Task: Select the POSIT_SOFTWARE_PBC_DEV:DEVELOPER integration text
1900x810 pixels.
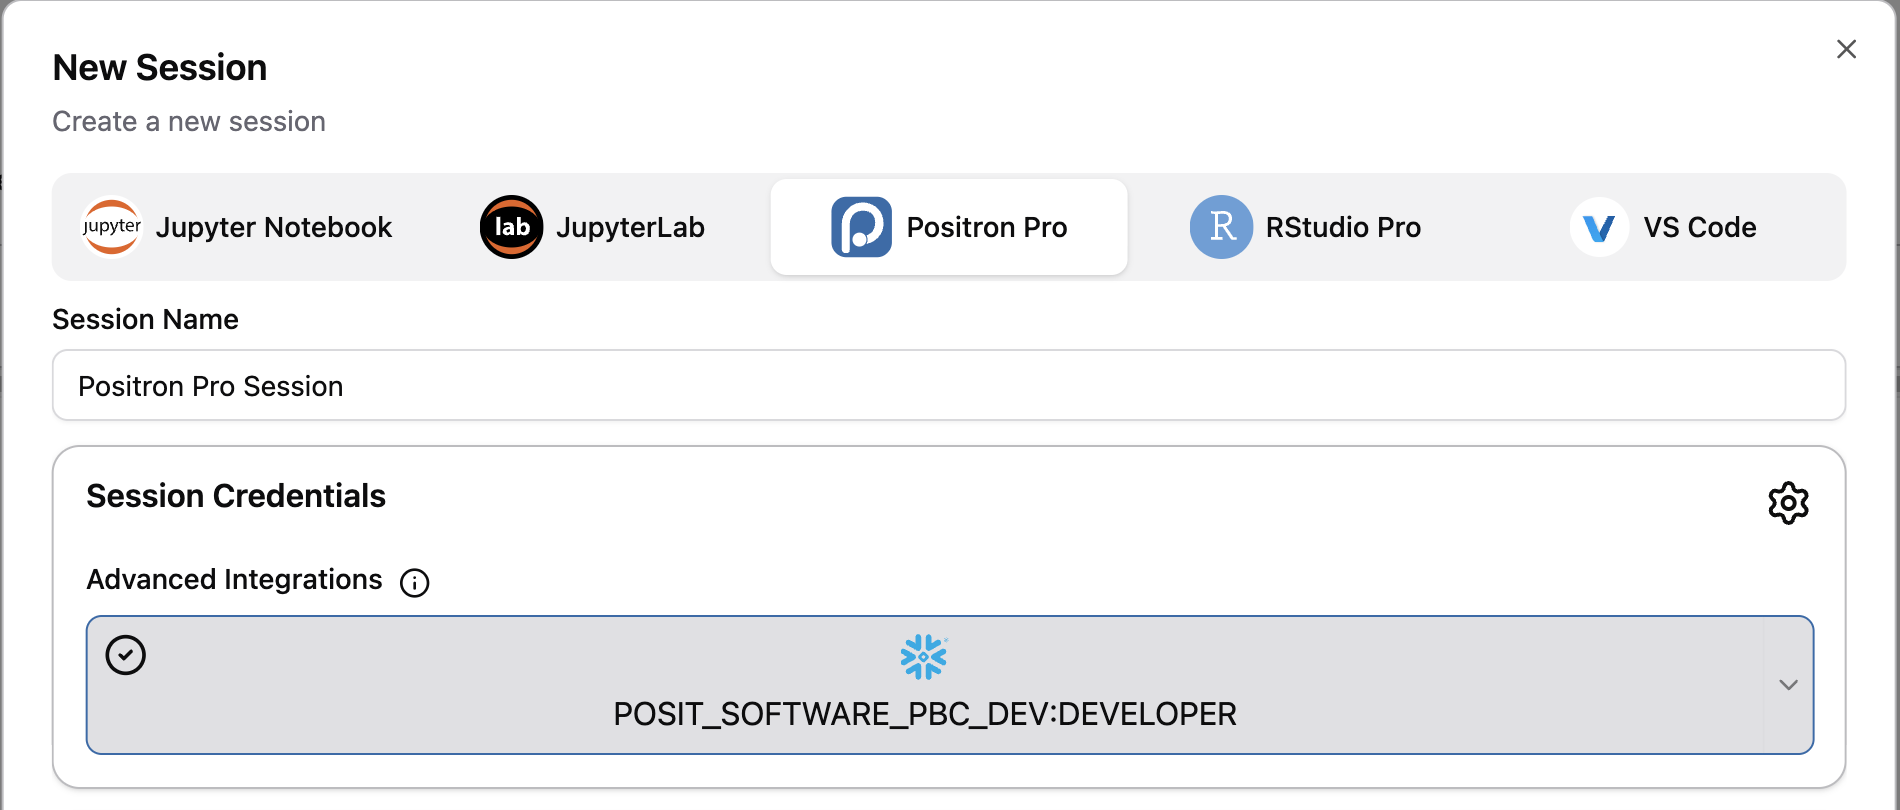Action: coord(924,714)
